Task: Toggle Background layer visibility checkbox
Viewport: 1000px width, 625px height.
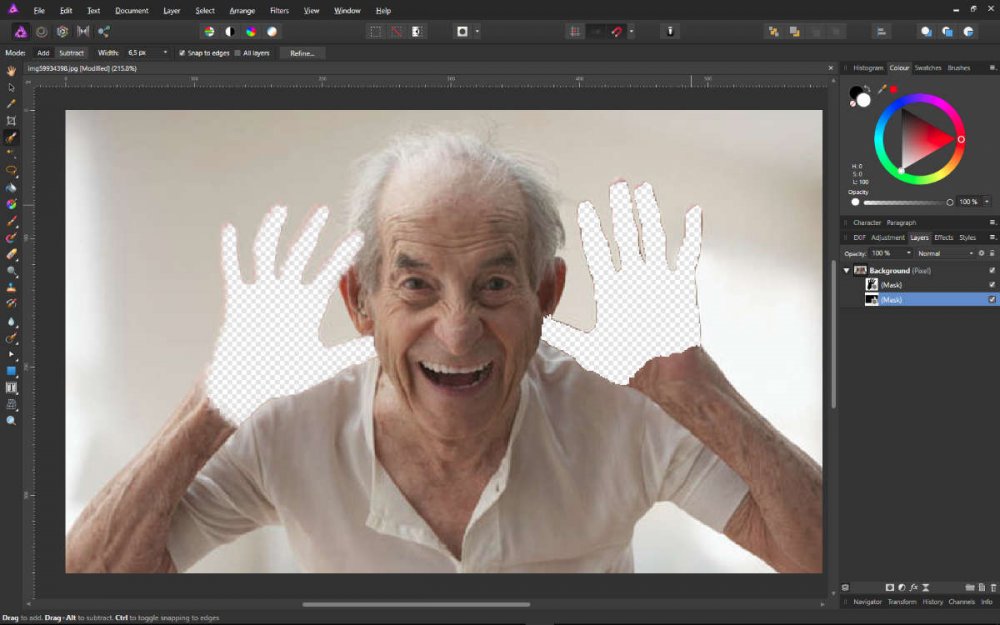Action: pos(991,270)
